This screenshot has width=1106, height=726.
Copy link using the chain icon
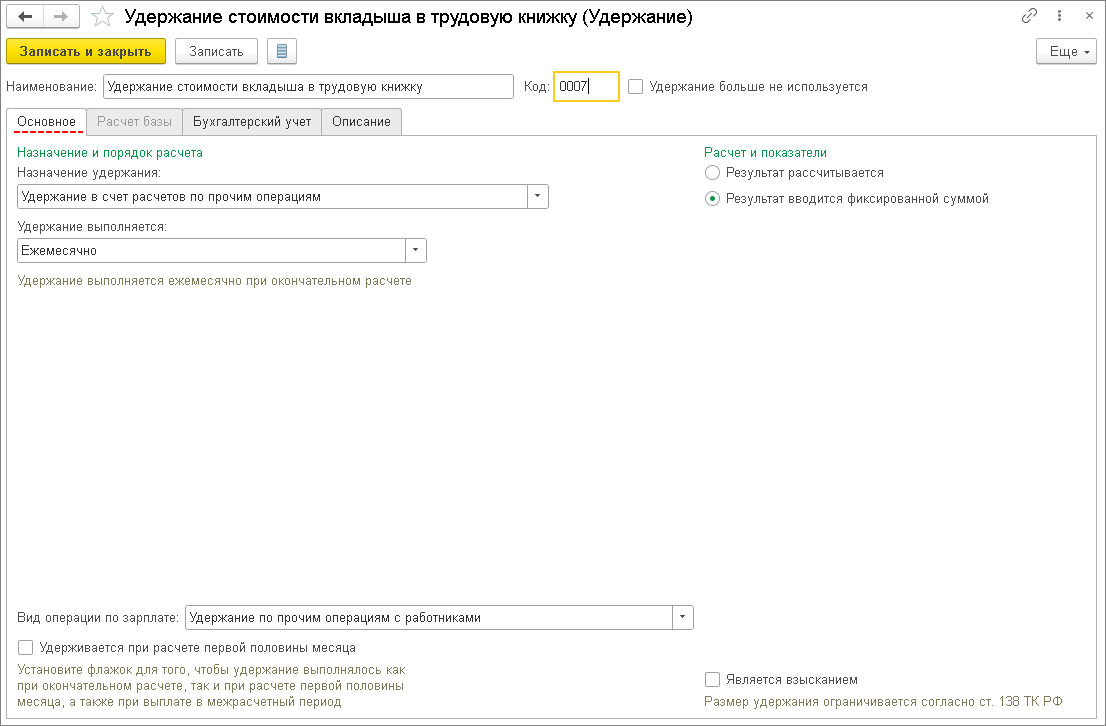pyautogui.click(x=1029, y=17)
